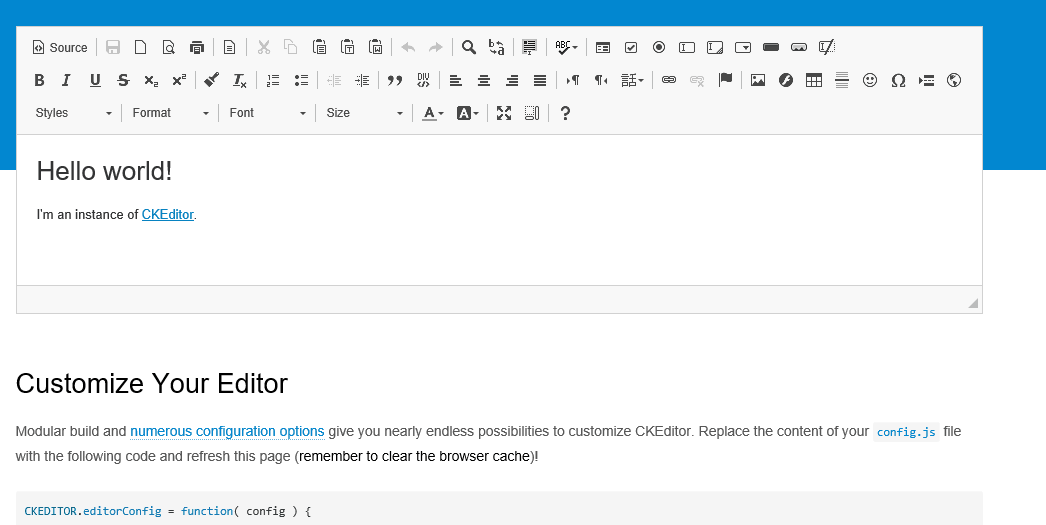Insert Page Break for printing

(x=926, y=81)
